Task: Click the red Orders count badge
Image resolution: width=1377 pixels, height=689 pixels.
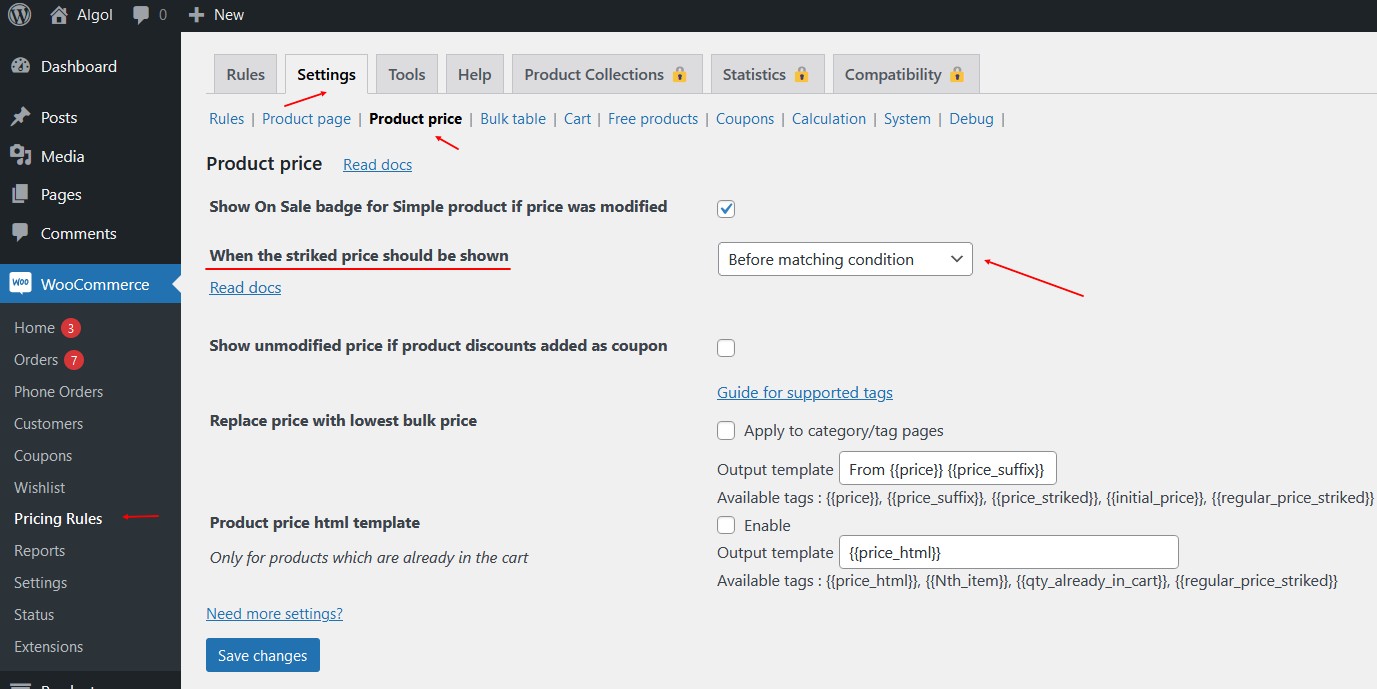Action: [74, 360]
